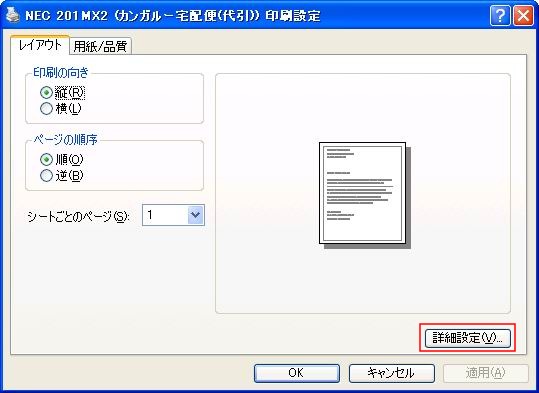The height and width of the screenshot is (393, 539).
Task: Switch to the 用紙/品質 tab
Action: point(100,46)
